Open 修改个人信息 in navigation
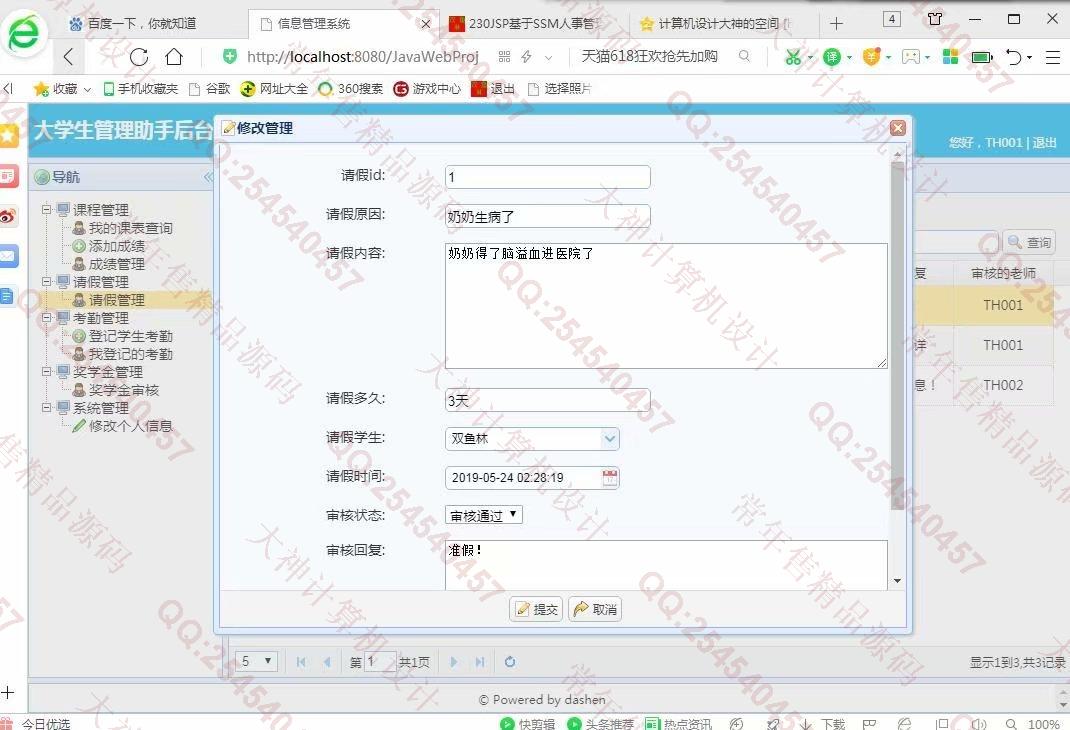Screen dimensions: 1070x730 coord(130,426)
